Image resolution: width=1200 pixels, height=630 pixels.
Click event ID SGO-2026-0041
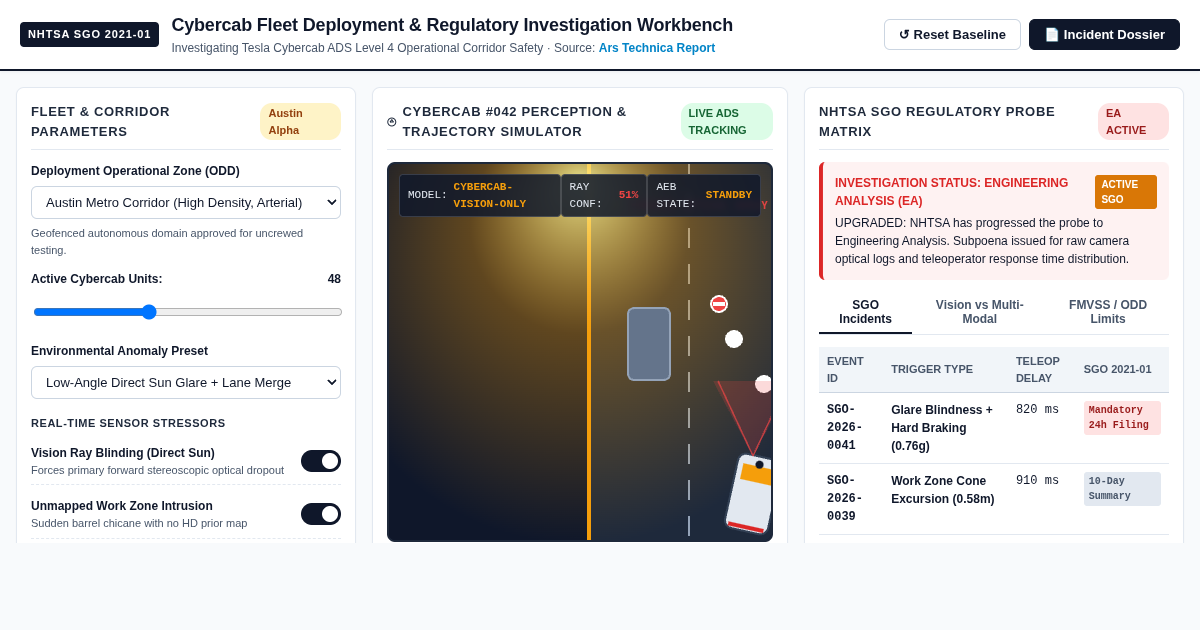845,428
